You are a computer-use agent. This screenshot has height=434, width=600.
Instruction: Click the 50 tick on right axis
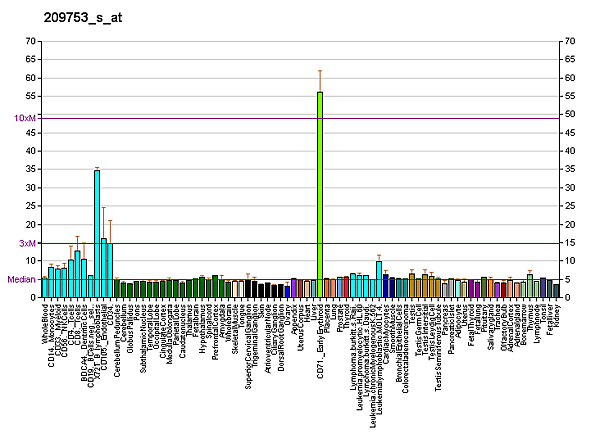click(x=570, y=114)
